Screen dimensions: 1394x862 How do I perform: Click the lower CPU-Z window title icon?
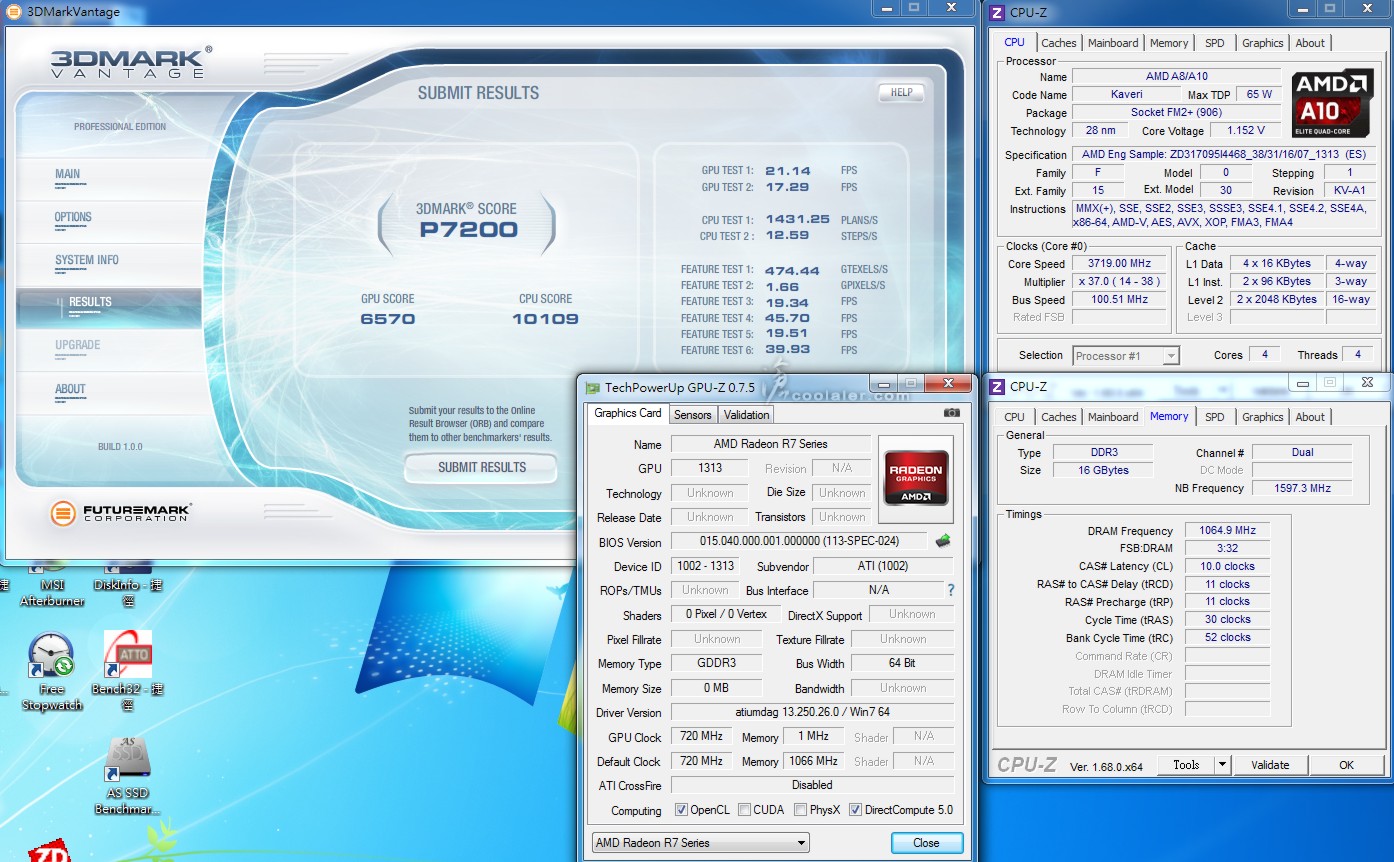tap(997, 386)
